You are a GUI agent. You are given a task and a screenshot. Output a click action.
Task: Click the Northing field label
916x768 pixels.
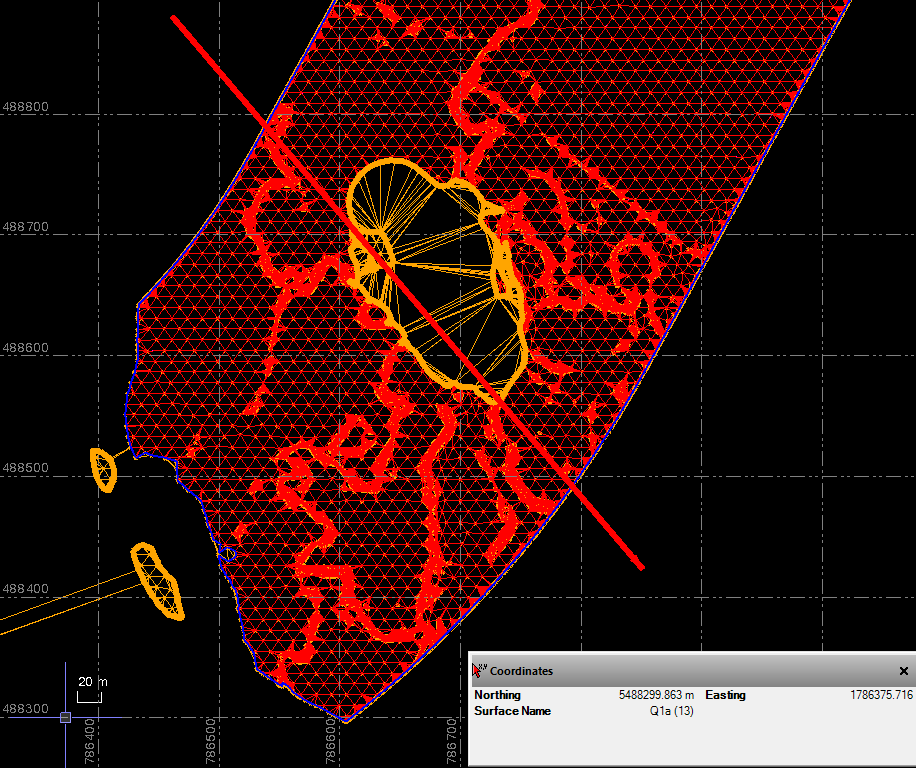(x=497, y=694)
